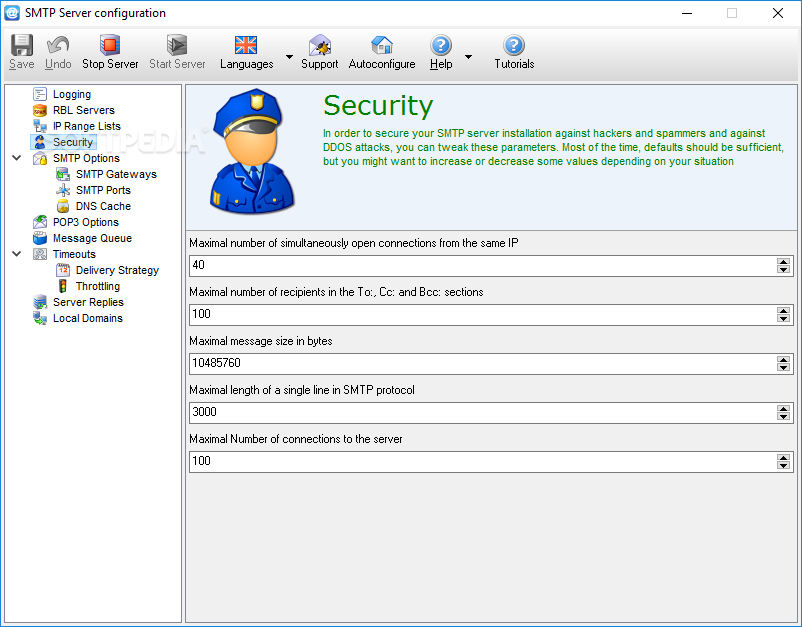Click the Support label
Image resolution: width=802 pixels, height=627 pixels.
point(320,64)
